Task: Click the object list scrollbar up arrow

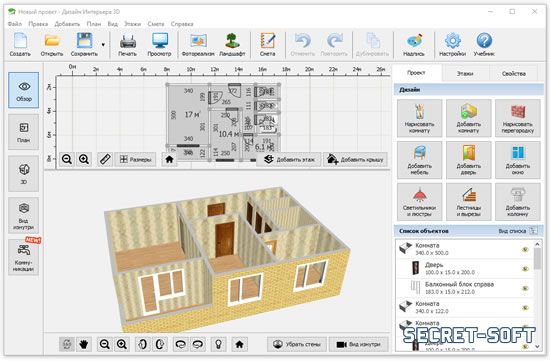Action: [537, 243]
